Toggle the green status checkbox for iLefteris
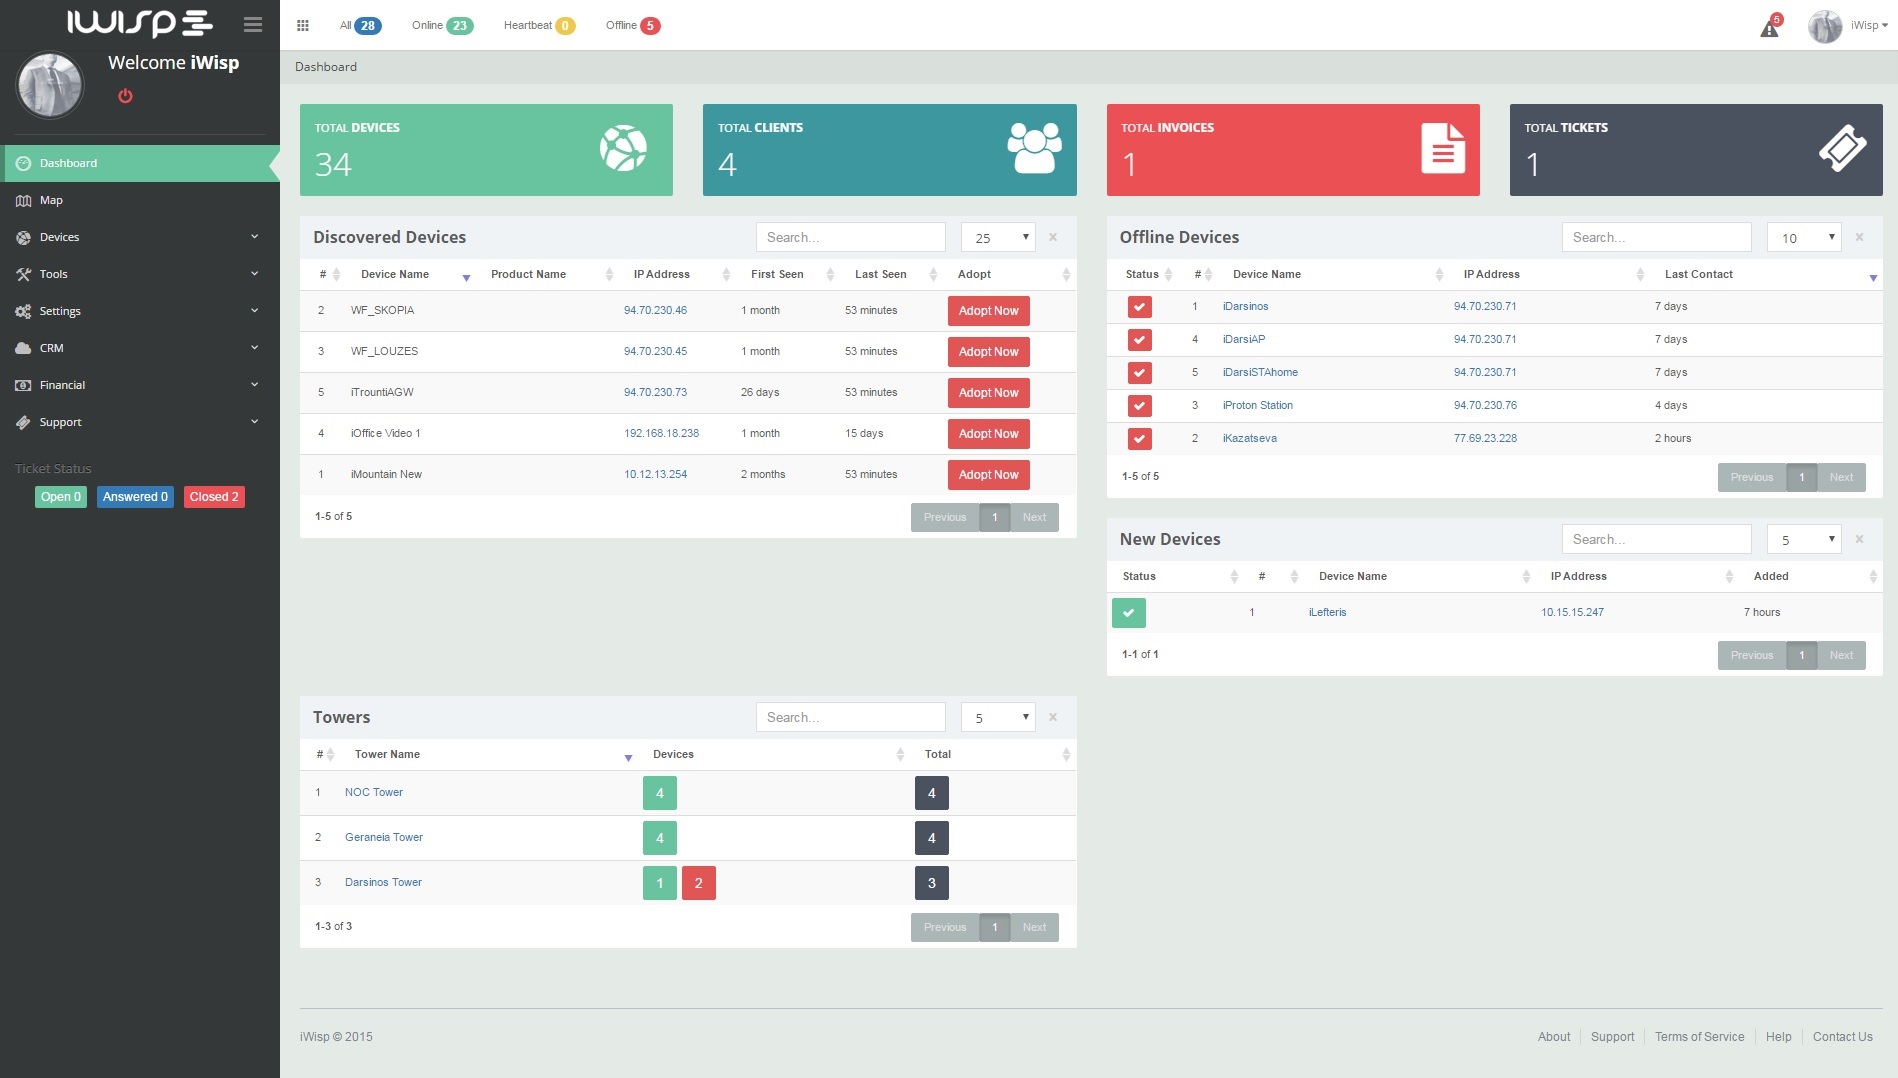Image resolution: width=1898 pixels, height=1078 pixels. point(1128,613)
